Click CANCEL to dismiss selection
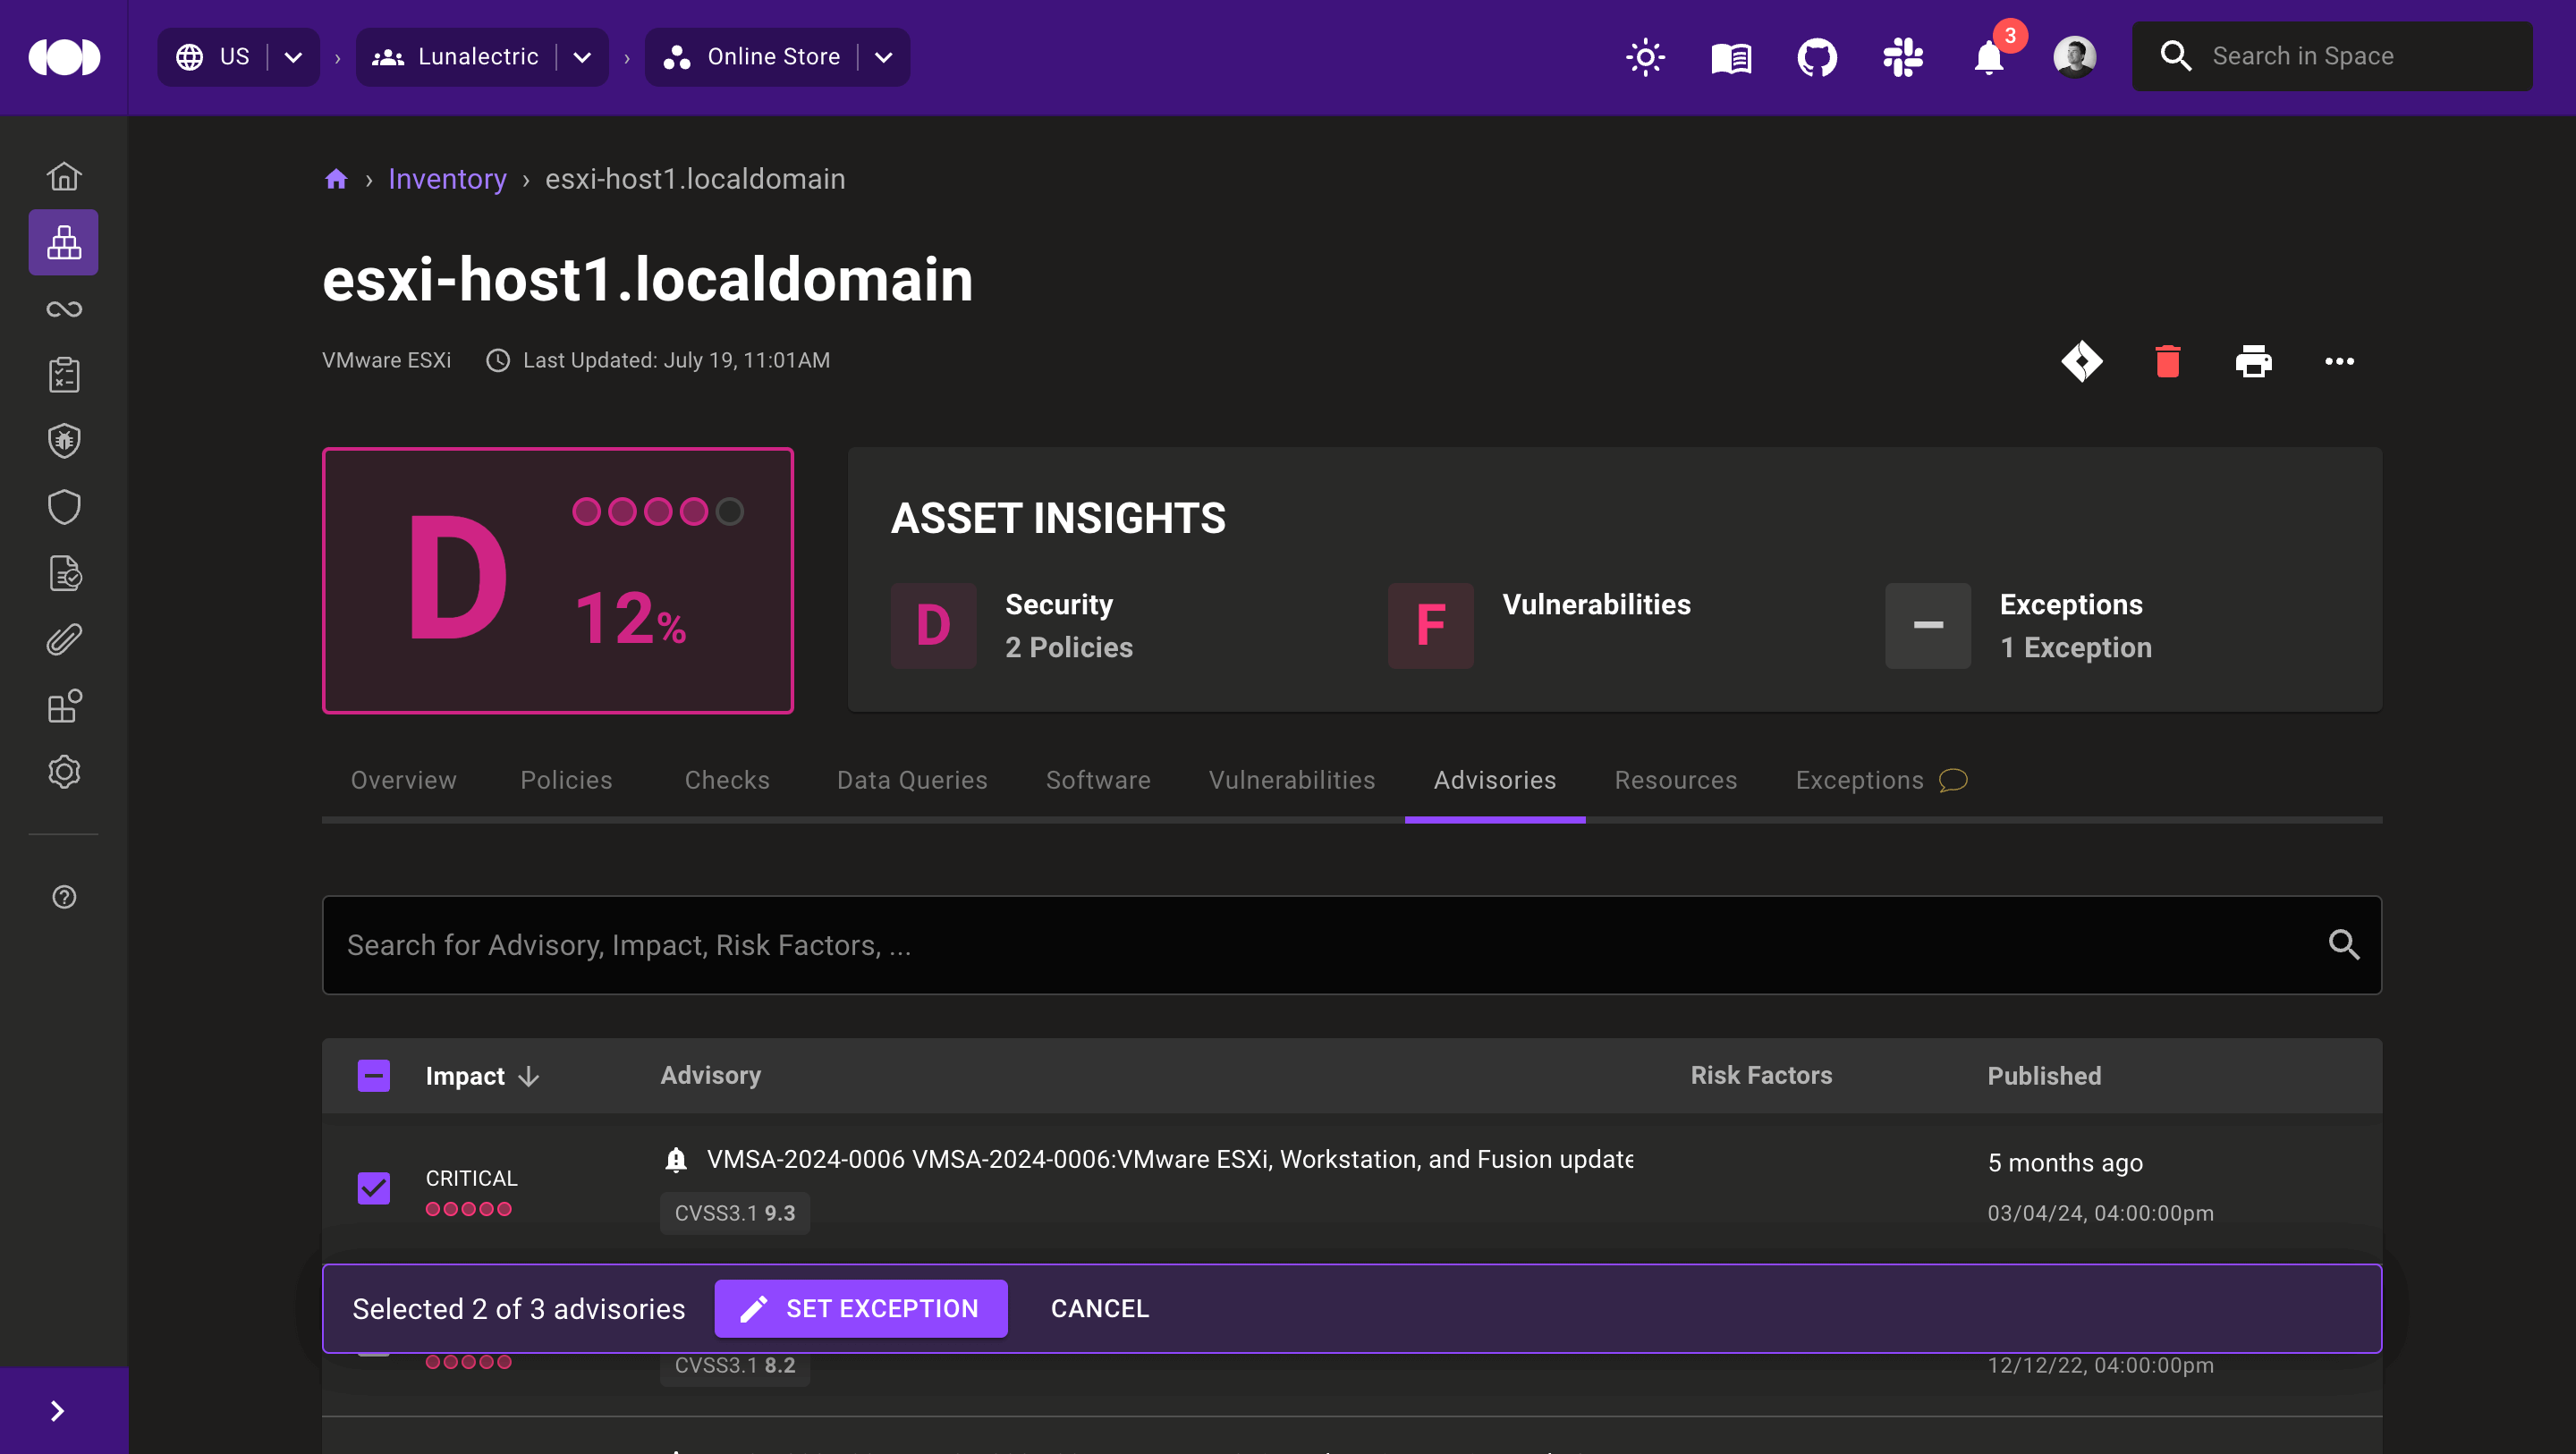This screenshot has height=1454, width=2576. tap(1098, 1309)
